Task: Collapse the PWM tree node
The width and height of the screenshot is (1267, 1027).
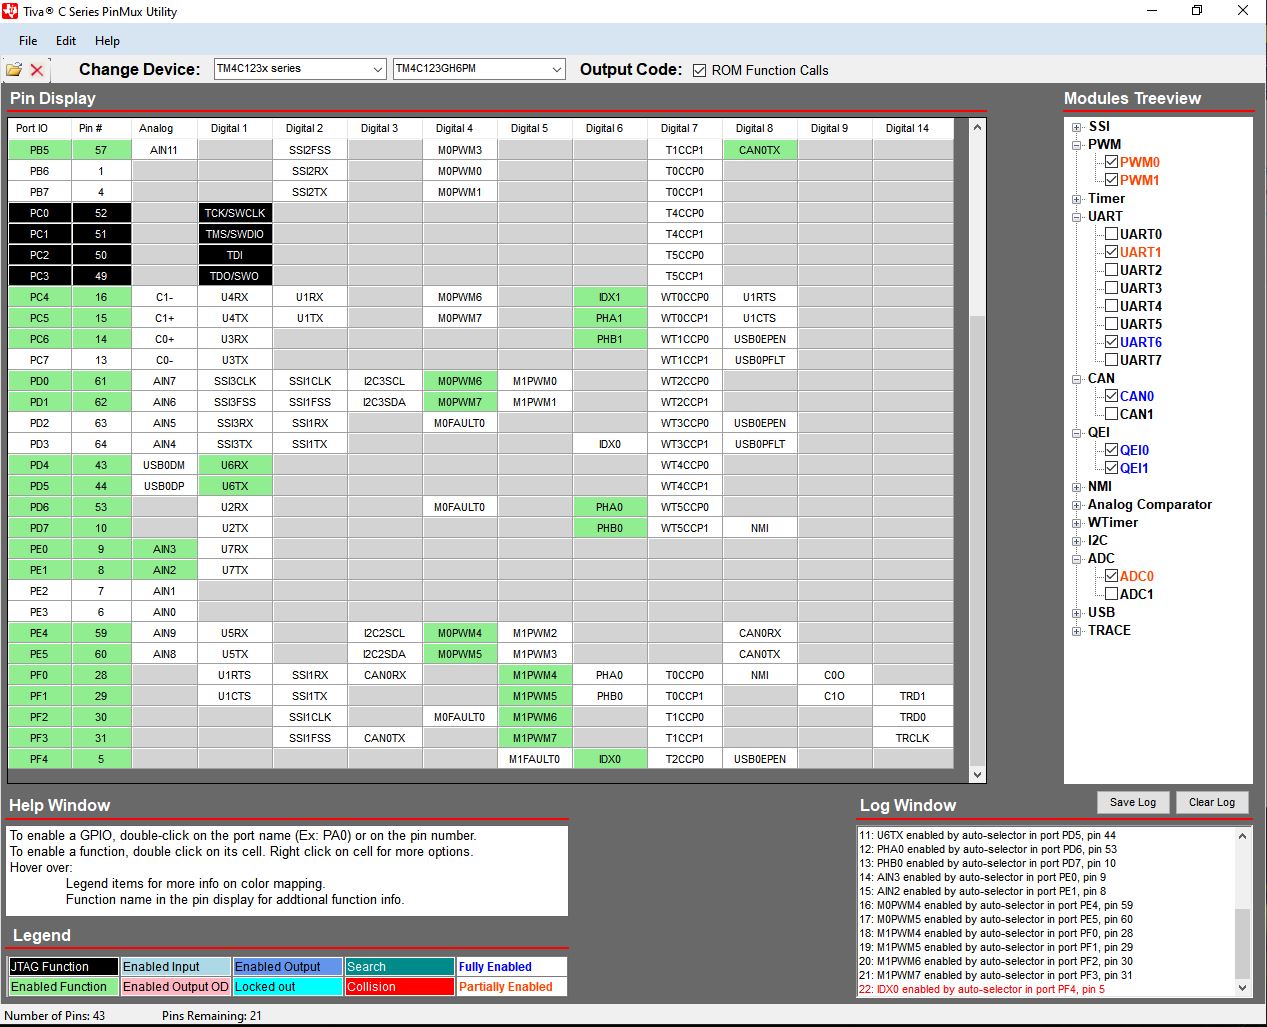Action: (1077, 145)
